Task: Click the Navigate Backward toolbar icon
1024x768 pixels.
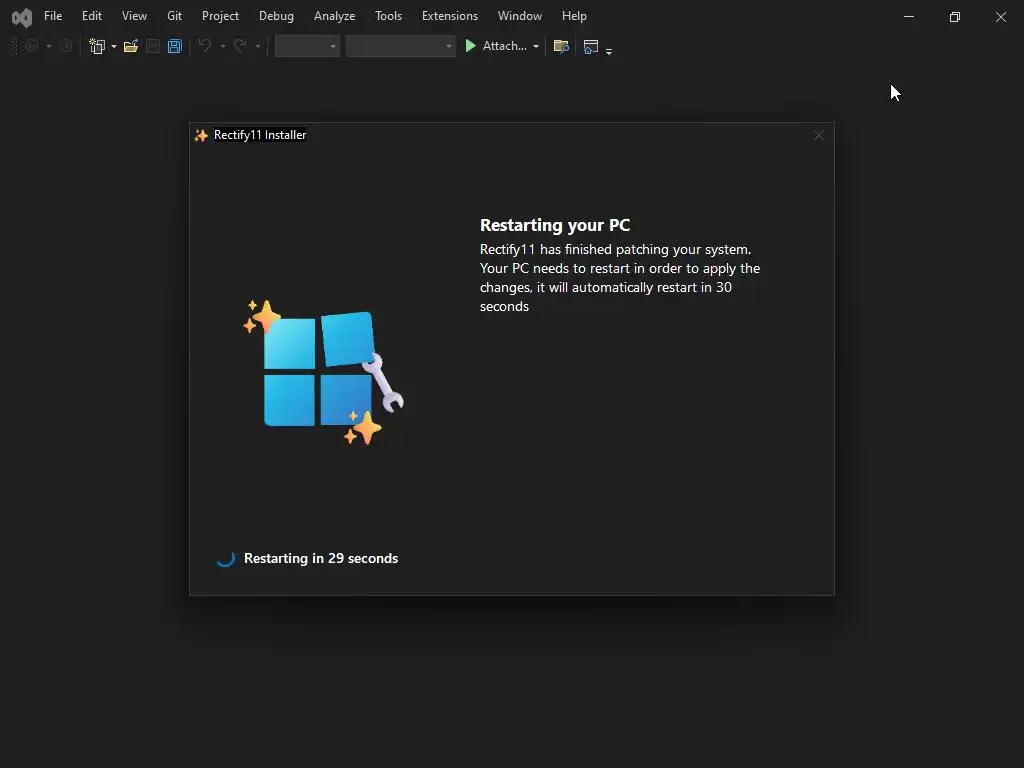Action: (32, 46)
